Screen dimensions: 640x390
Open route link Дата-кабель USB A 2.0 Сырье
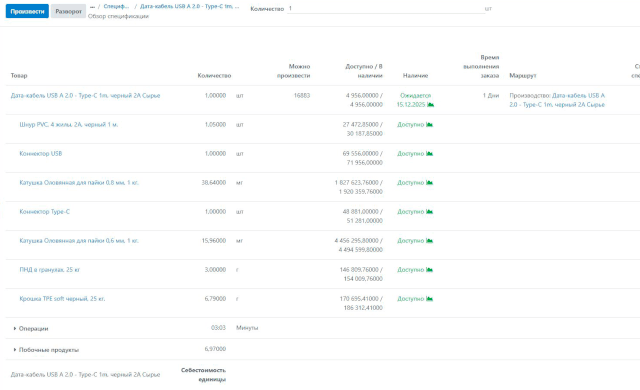[x=557, y=100]
